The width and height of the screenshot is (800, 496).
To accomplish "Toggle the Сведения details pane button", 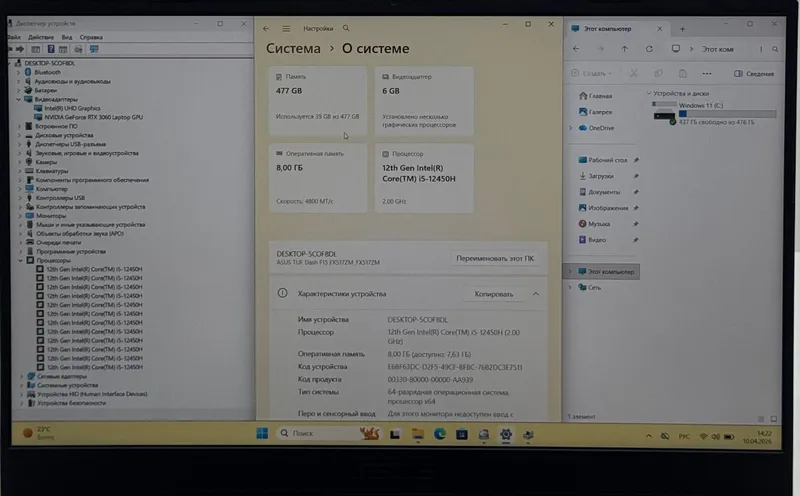I will pyautogui.click(x=754, y=73).
